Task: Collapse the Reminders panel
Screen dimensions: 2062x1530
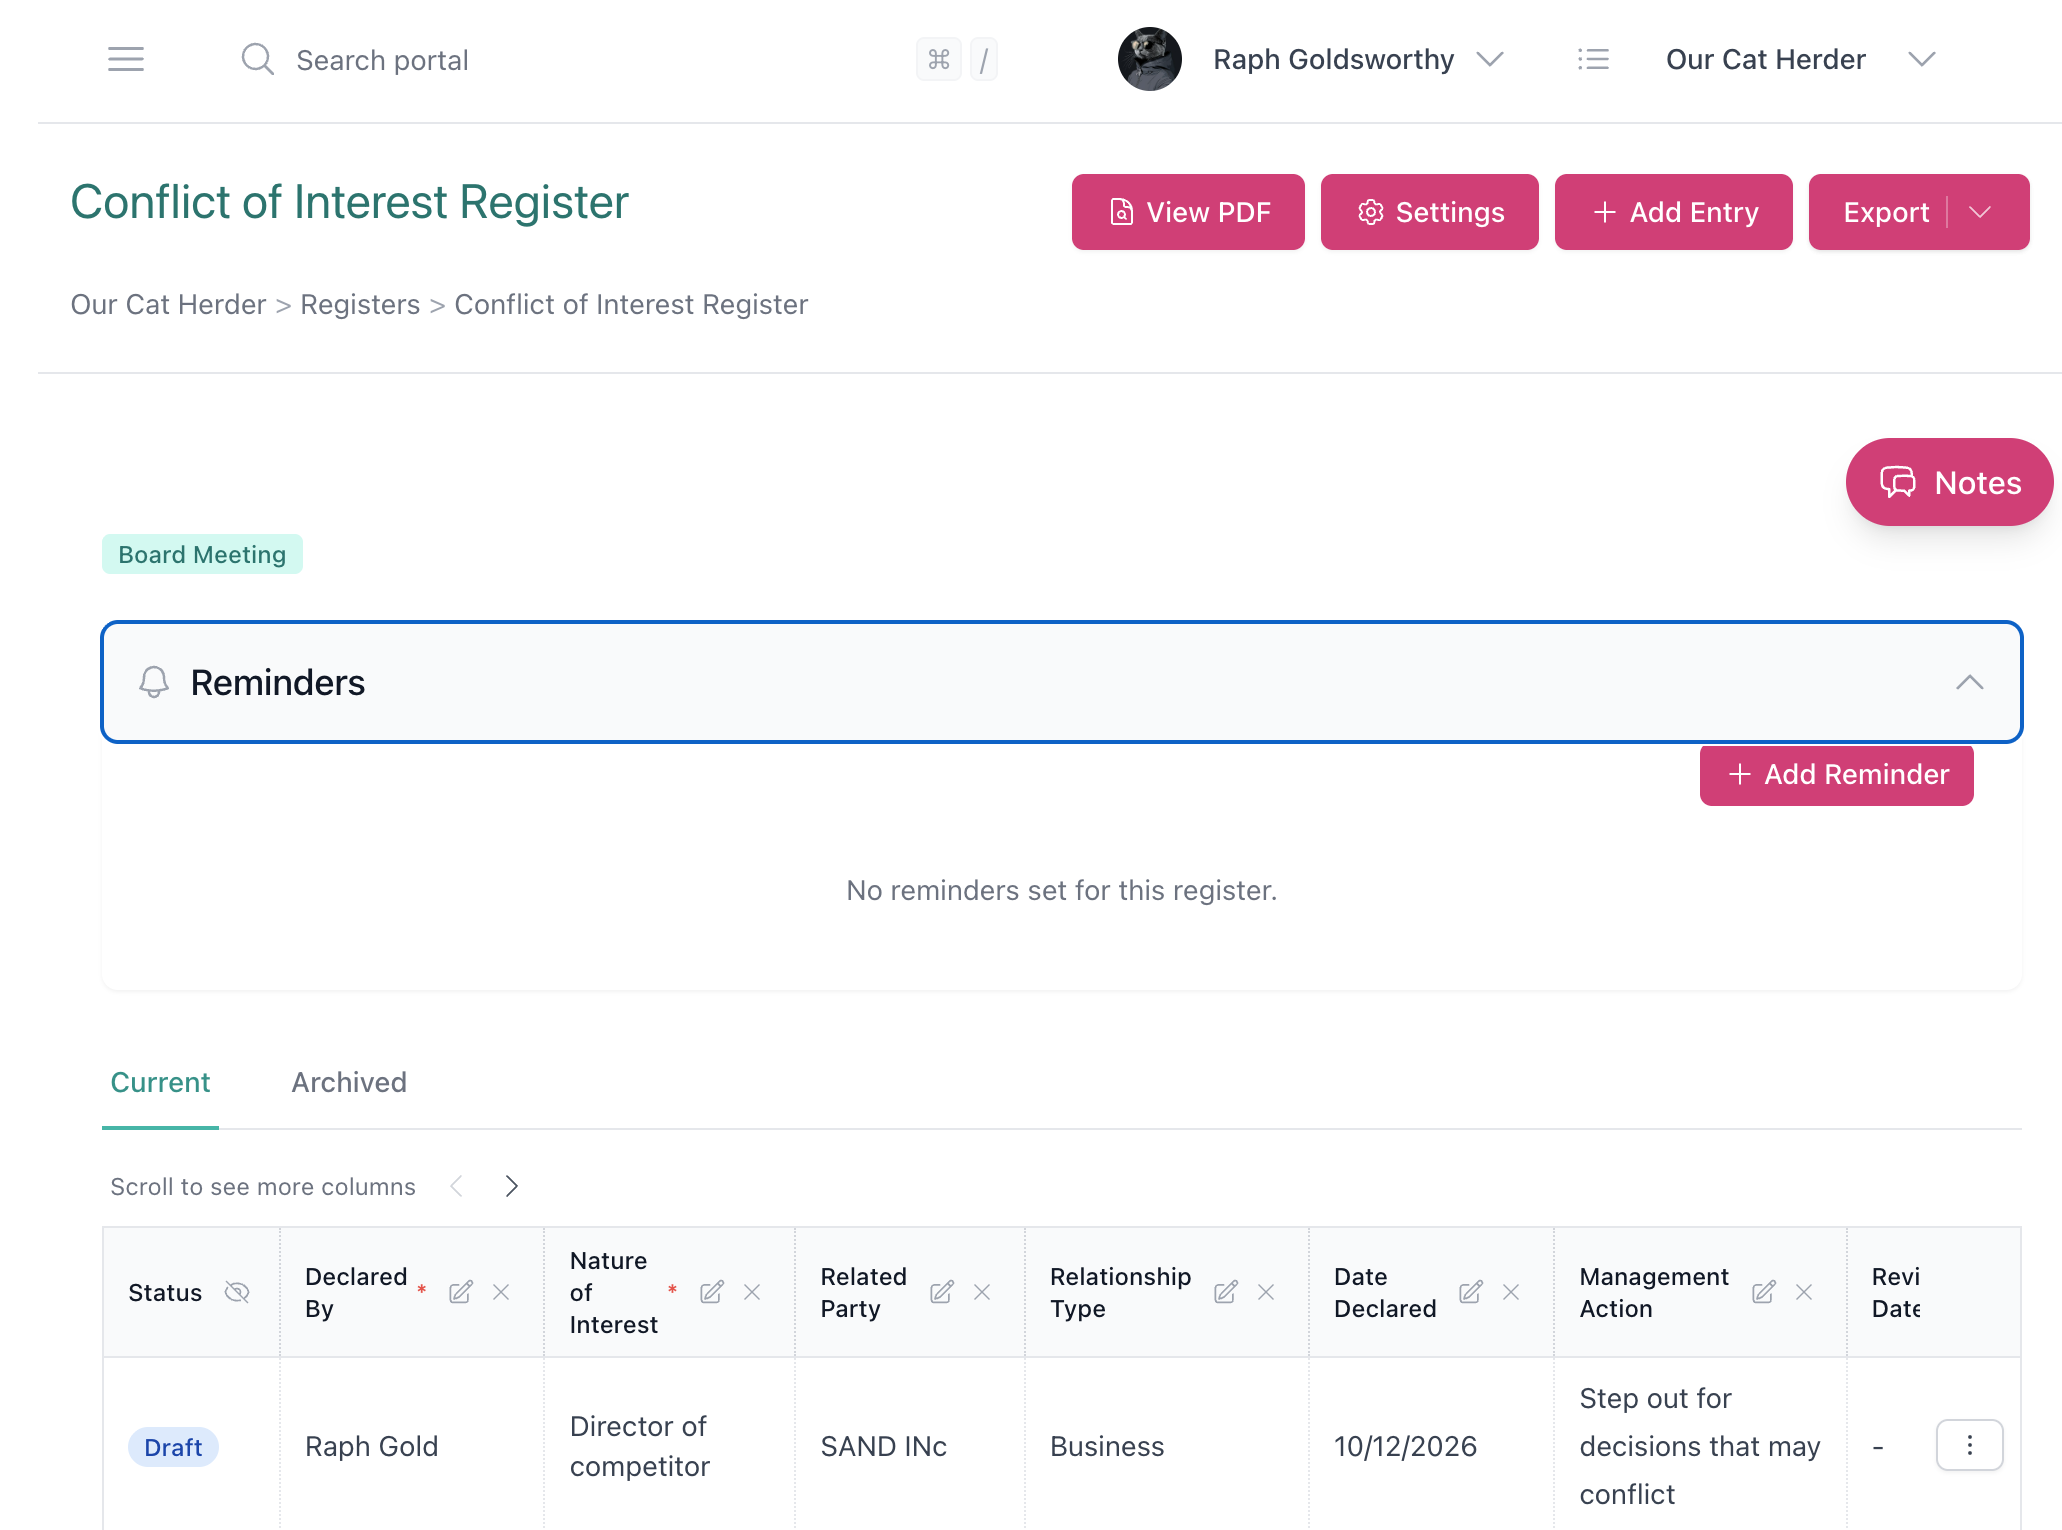Action: point(1969,683)
